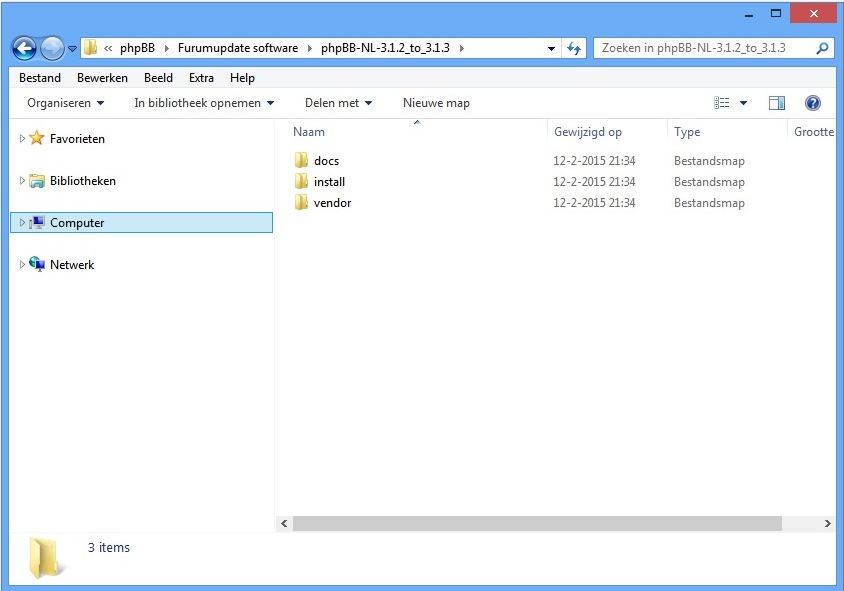Refresh the folder view
The height and width of the screenshot is (591, 844).
click(x=574, y=48)
